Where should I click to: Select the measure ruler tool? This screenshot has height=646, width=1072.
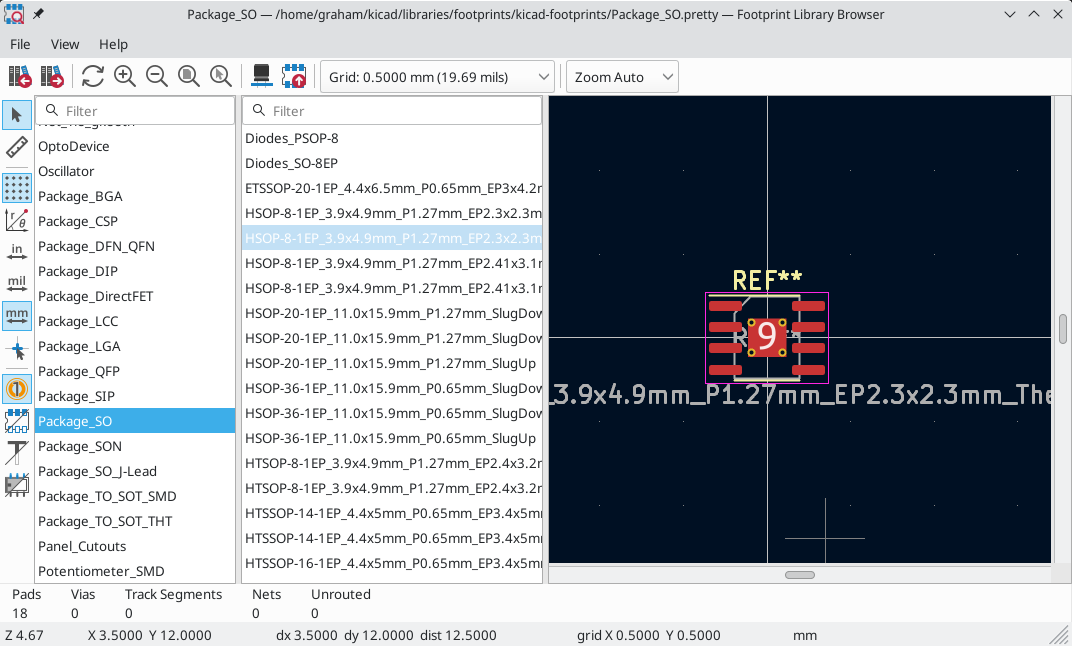(17, 148)
